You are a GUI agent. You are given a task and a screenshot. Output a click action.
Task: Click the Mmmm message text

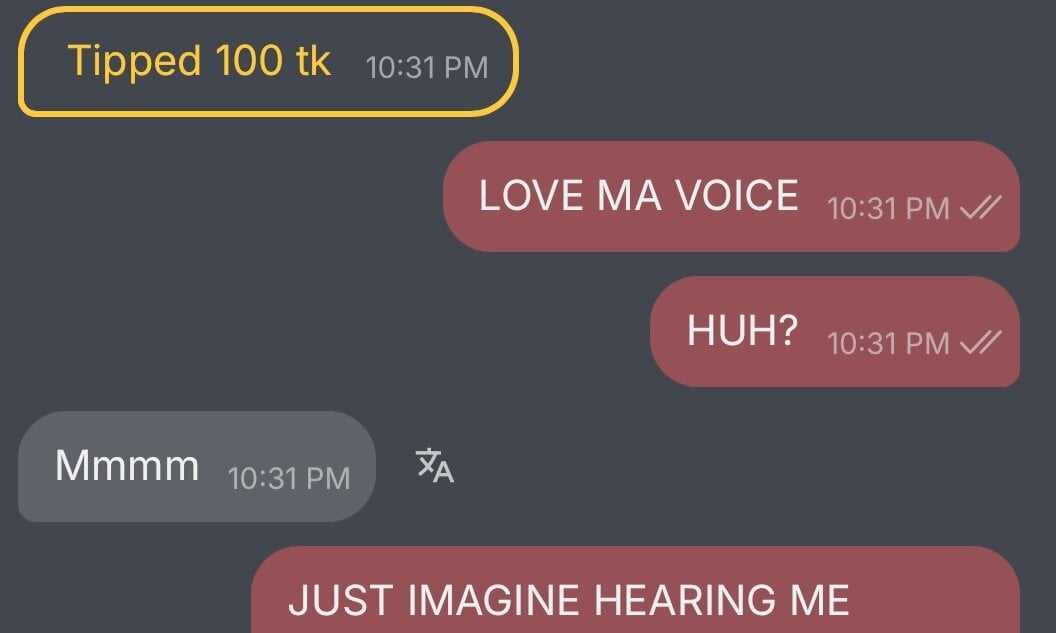coord(127,465)
